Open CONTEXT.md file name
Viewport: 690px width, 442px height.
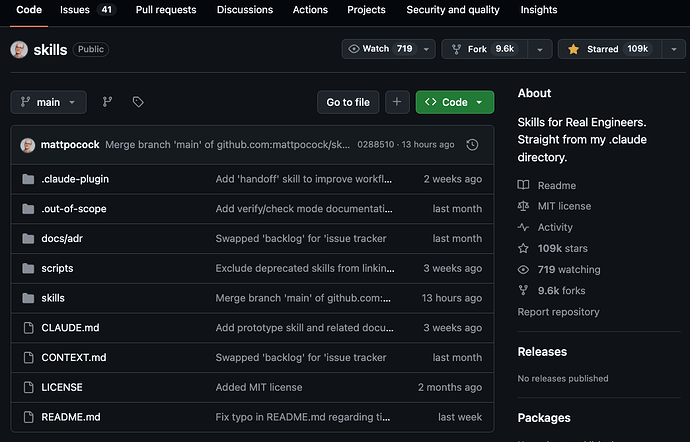74,357
